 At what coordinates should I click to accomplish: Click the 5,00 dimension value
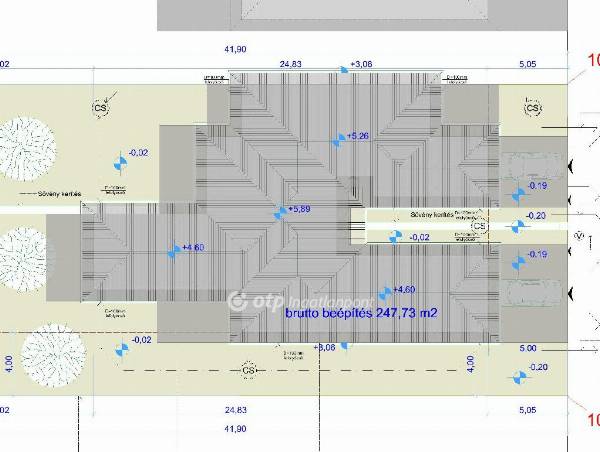pos(528,348)
